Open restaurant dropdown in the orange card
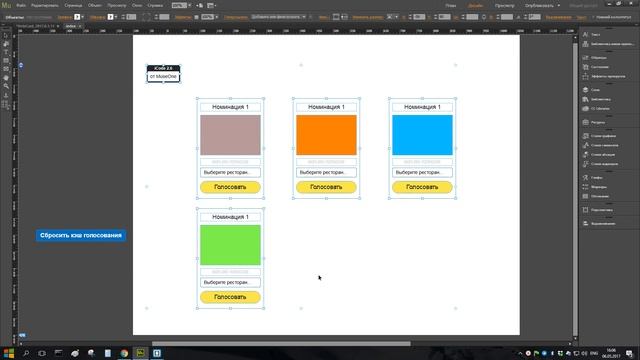 [326, 173]
